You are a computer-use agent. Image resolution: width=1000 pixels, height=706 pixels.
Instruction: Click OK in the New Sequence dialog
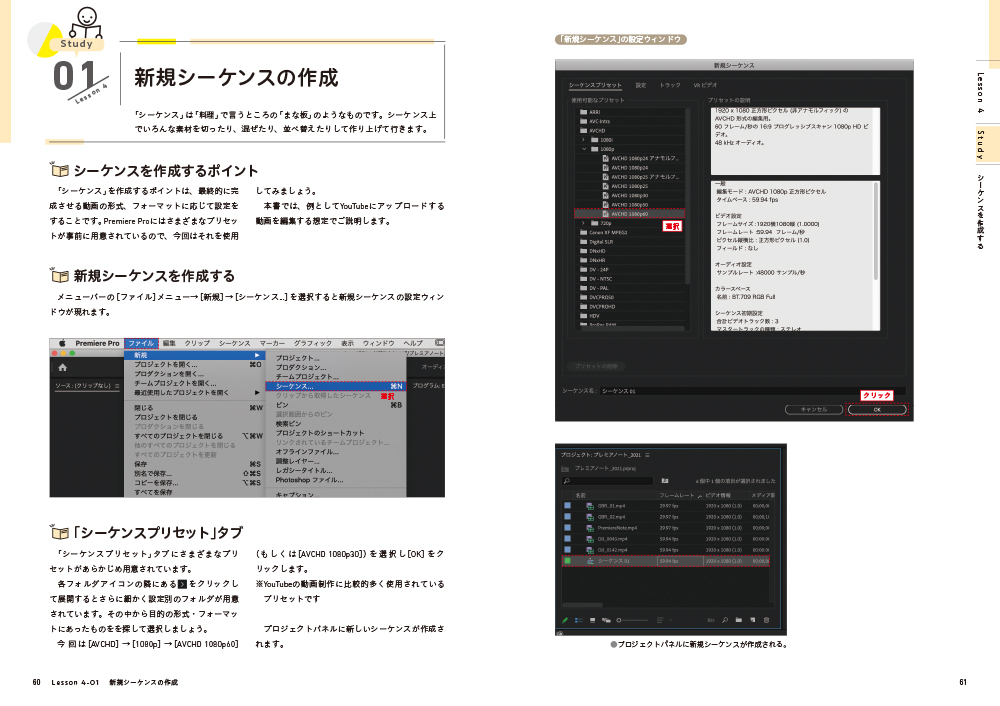[876, 408]
